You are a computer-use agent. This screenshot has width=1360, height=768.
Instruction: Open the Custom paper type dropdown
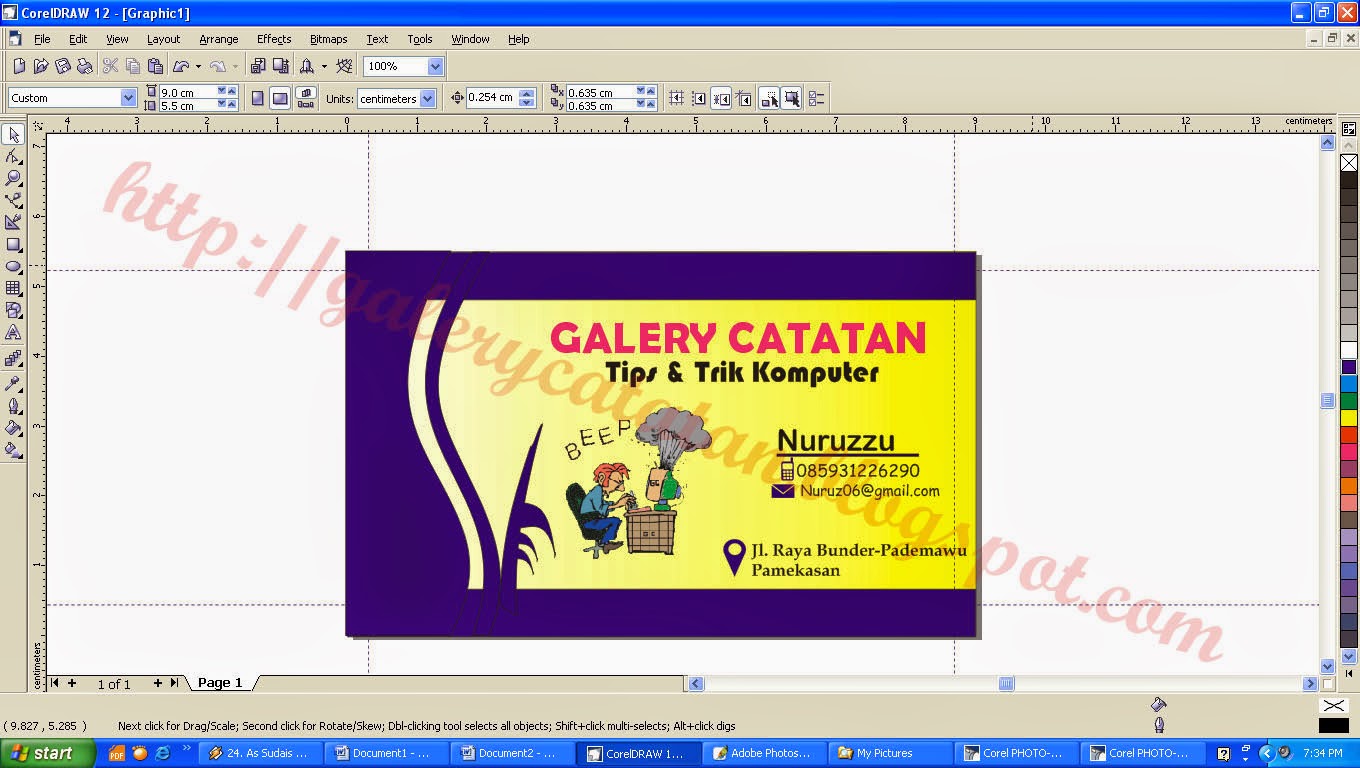point(128,98)
